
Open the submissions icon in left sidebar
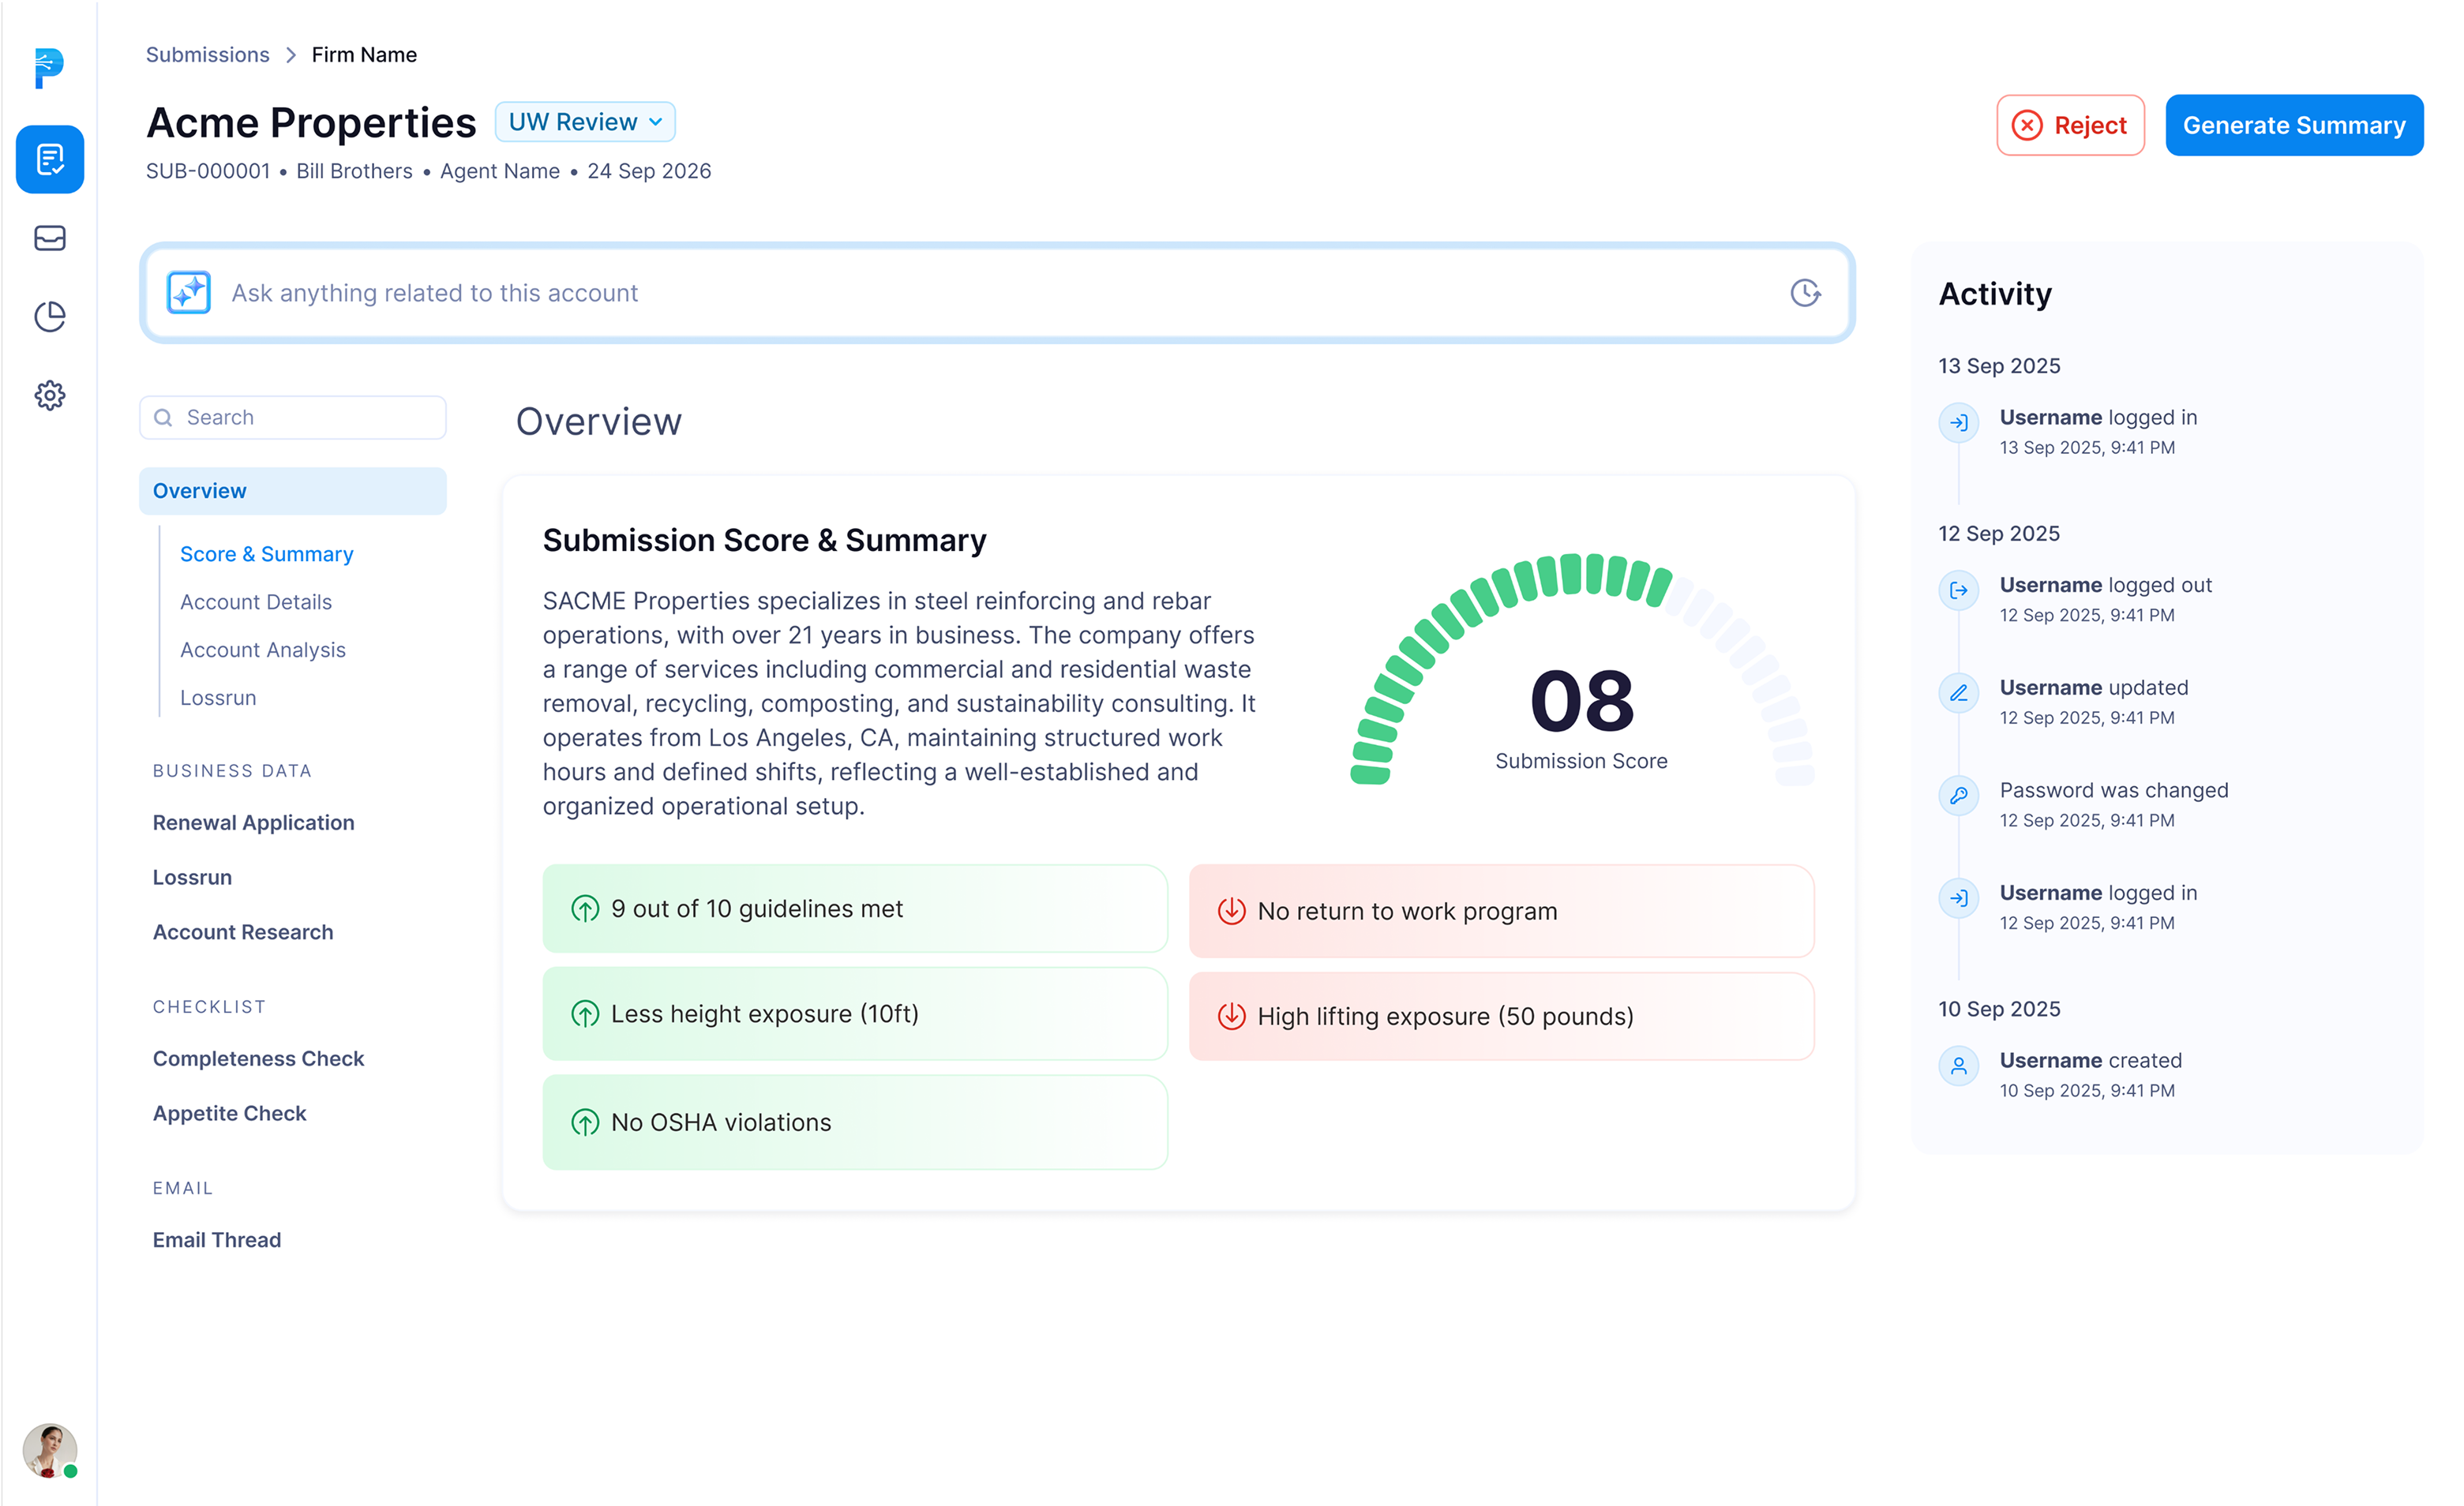[50, 159]
